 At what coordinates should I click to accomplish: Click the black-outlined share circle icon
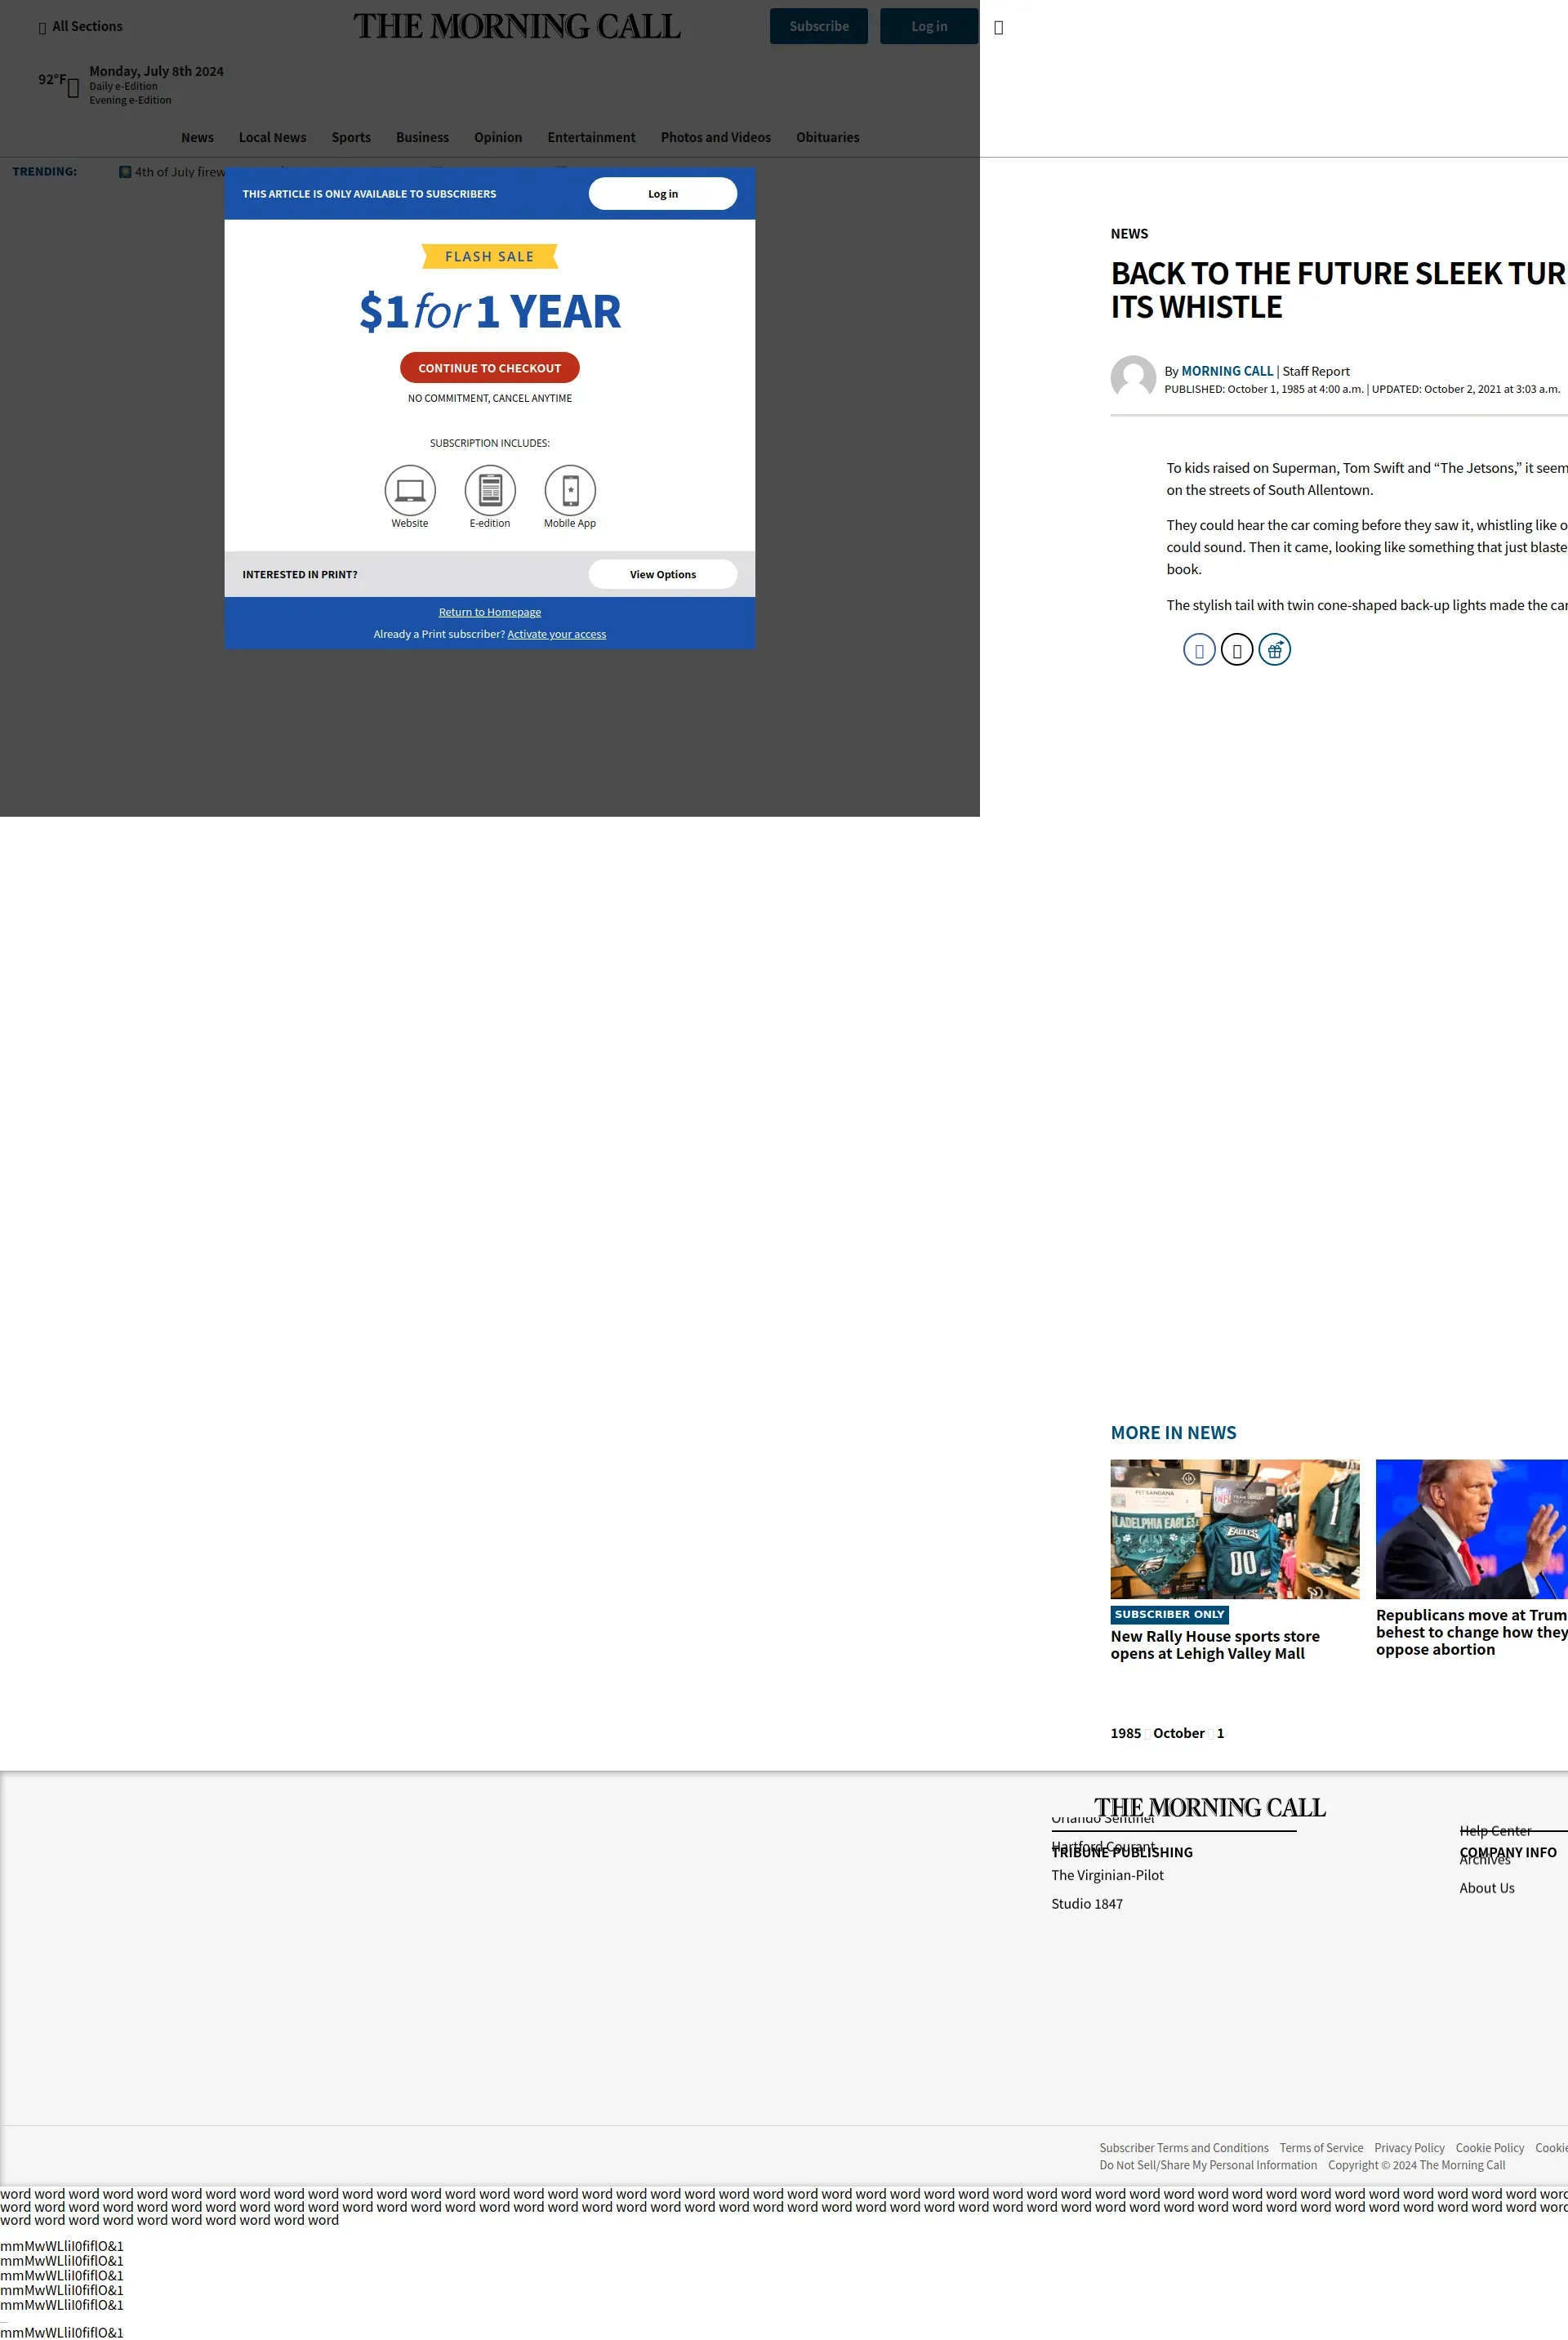coord(1237,650)
